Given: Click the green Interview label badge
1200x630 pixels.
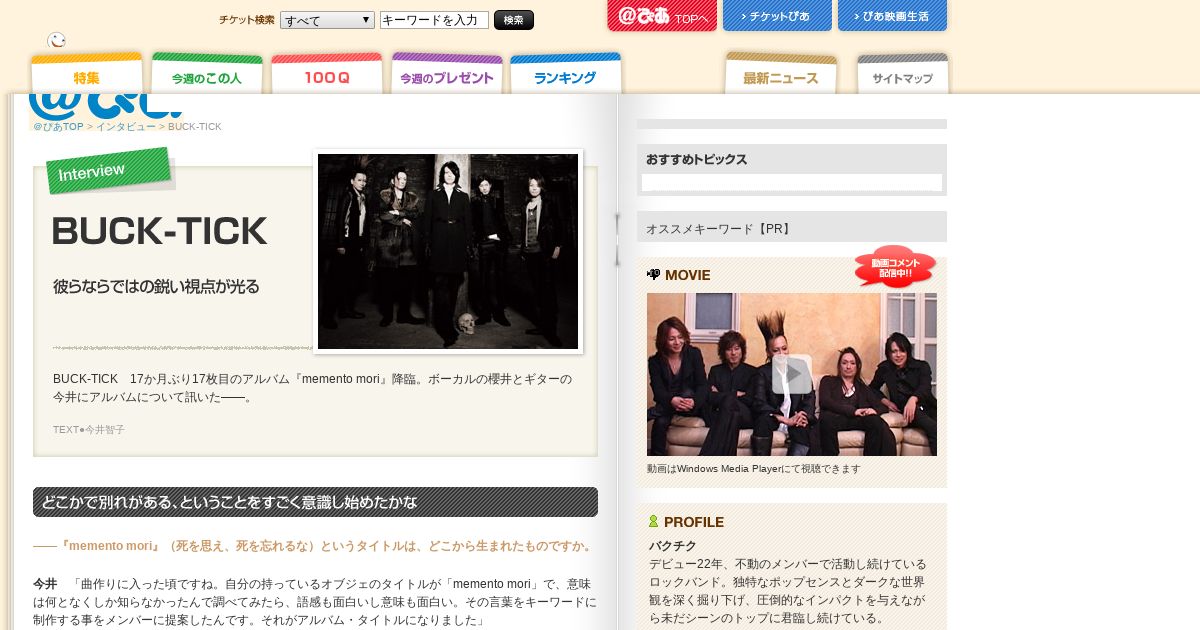Looking at the screenshot, I should point(110,170).
